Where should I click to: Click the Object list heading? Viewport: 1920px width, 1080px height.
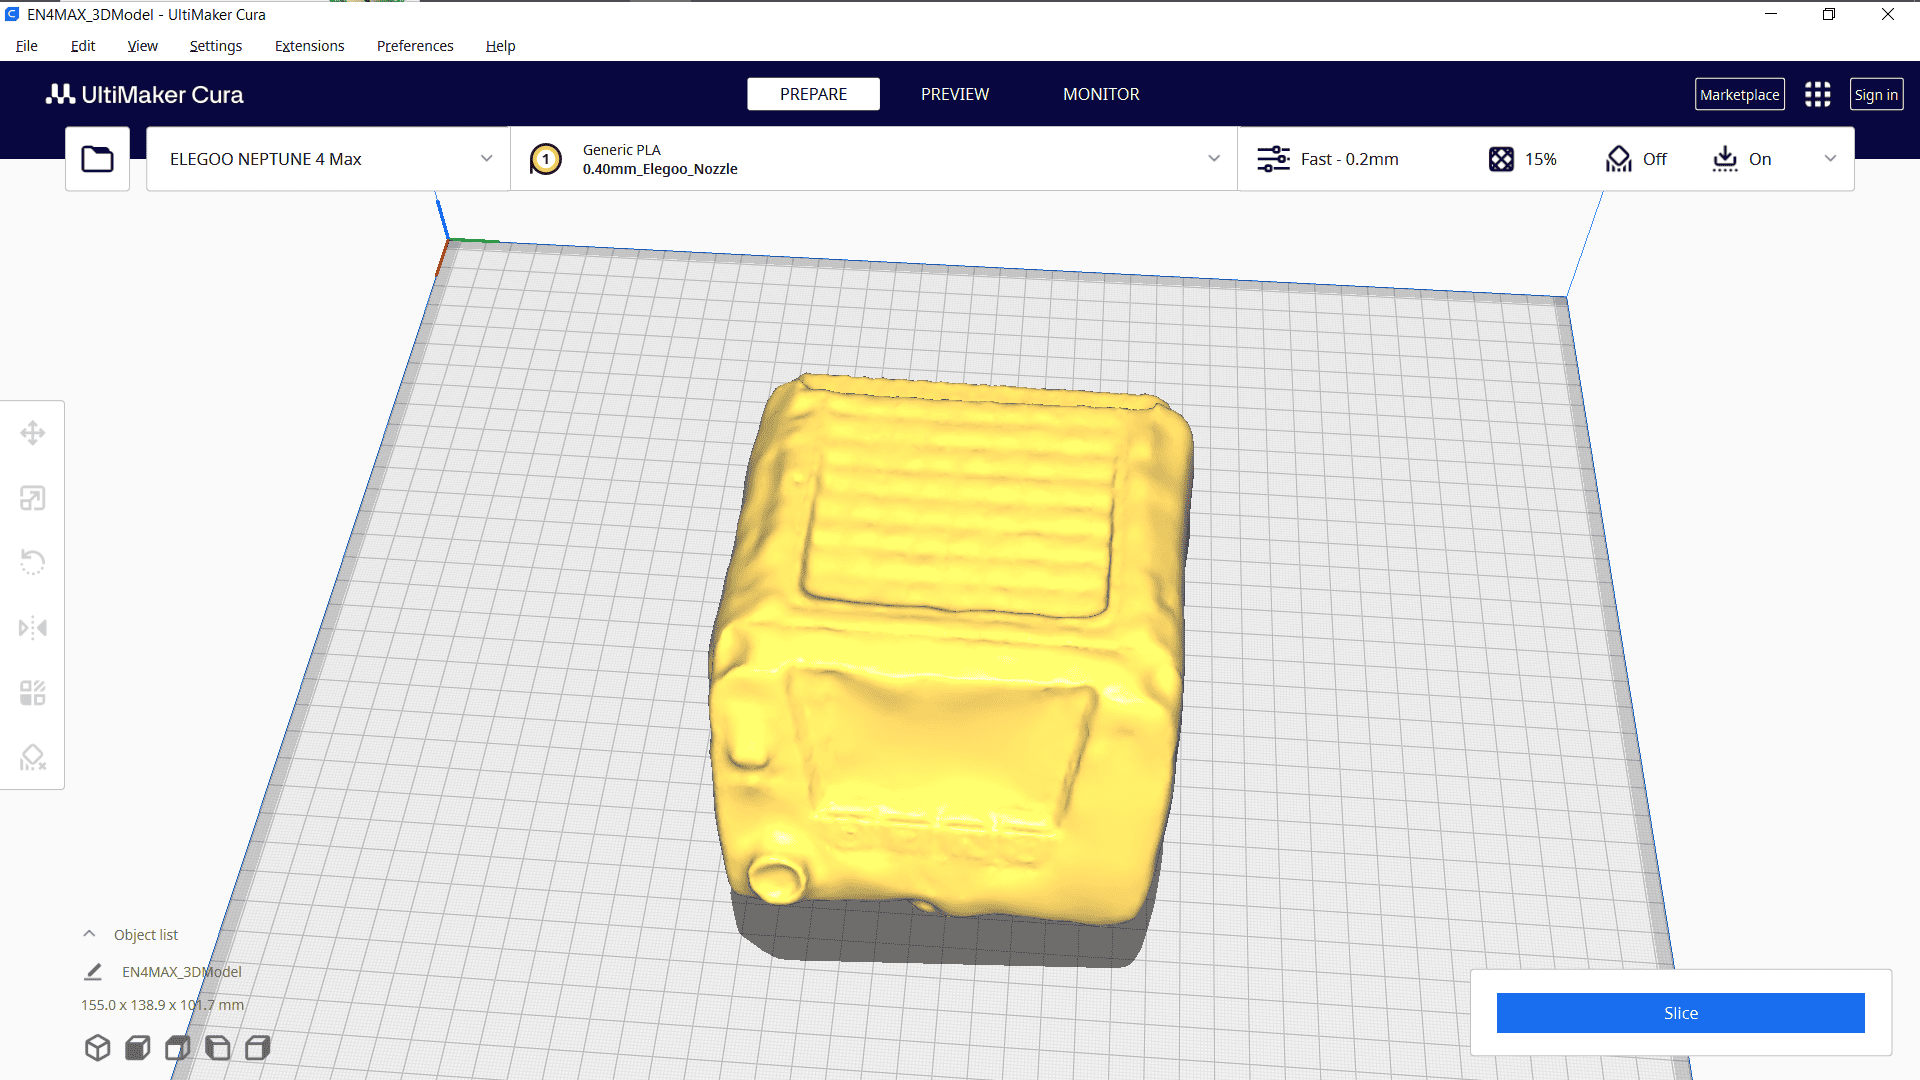click(146, 935)
